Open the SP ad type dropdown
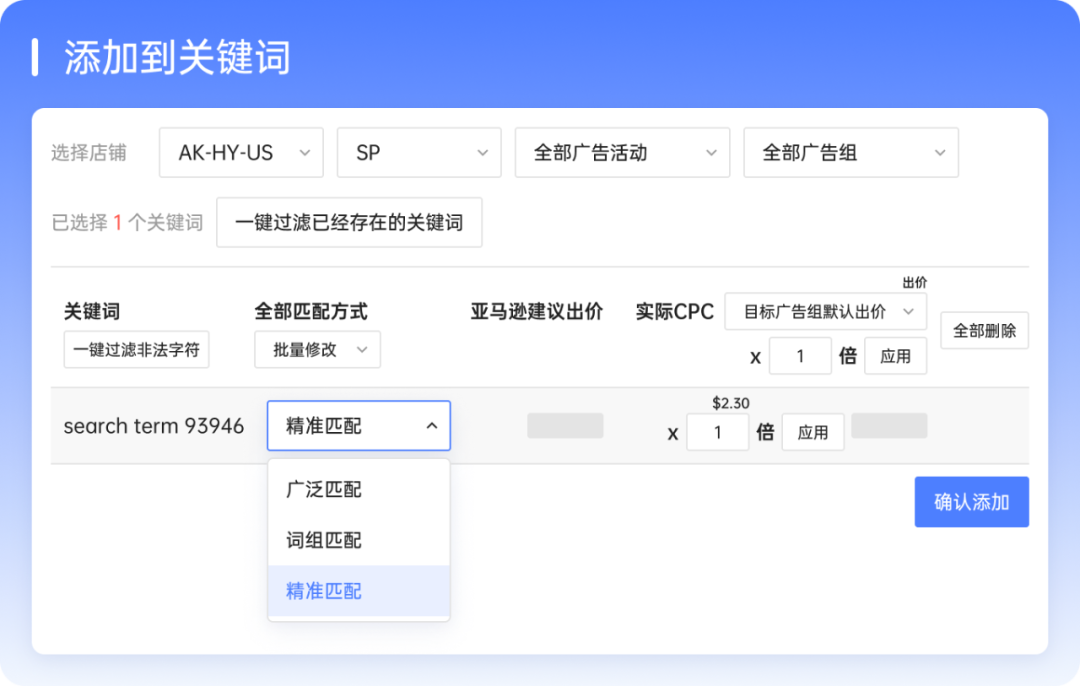 click(418, 152)
